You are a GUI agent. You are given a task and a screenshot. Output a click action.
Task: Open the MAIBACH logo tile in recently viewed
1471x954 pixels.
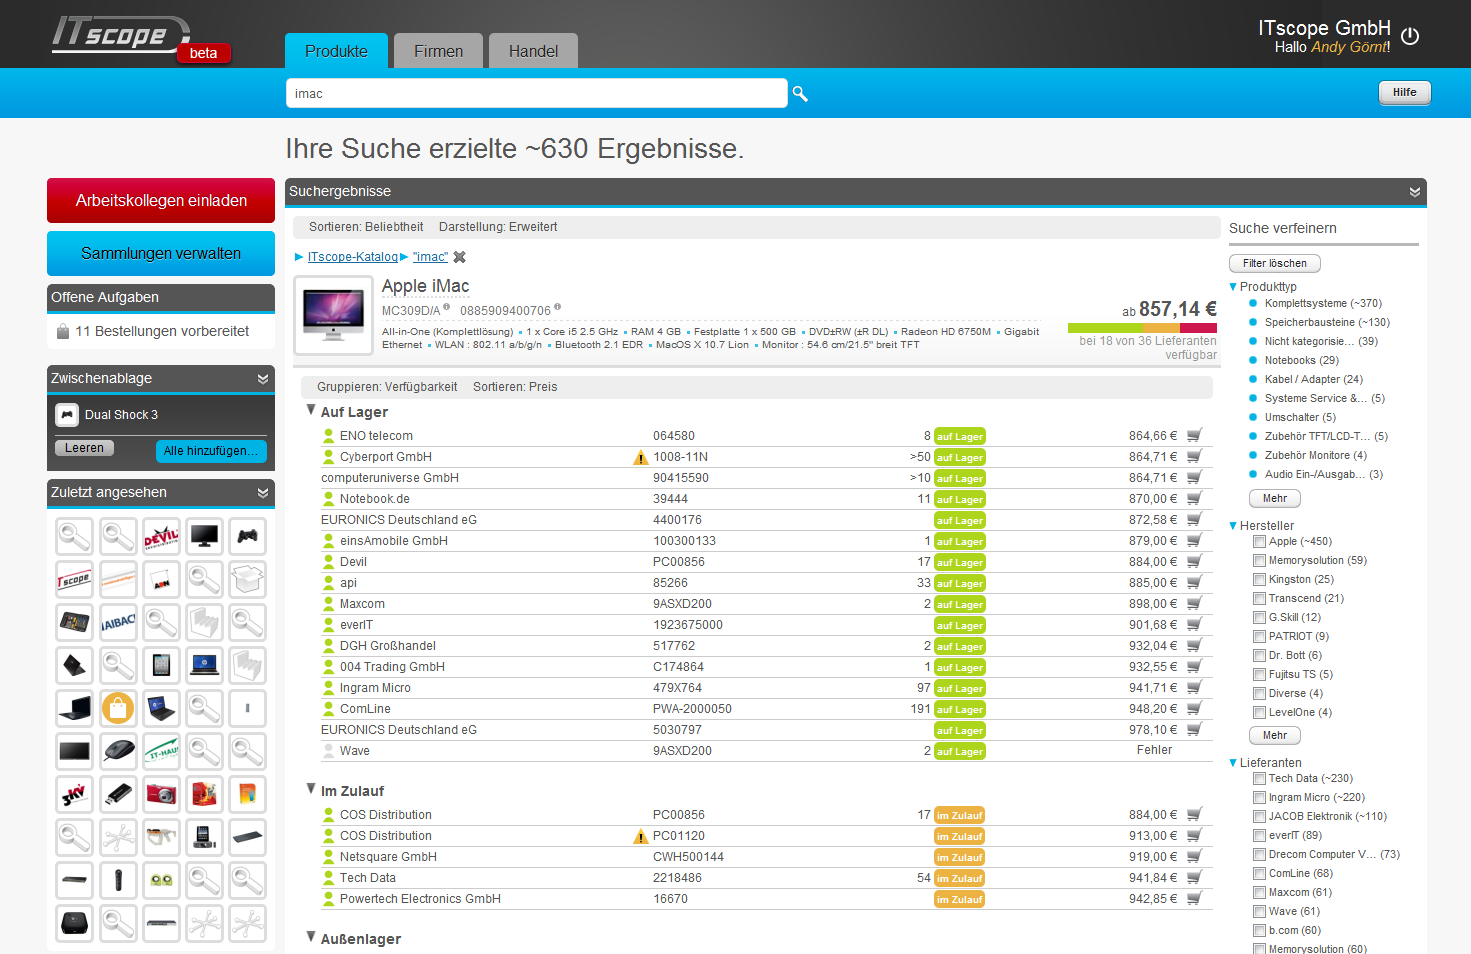click(x=118, y=623)
